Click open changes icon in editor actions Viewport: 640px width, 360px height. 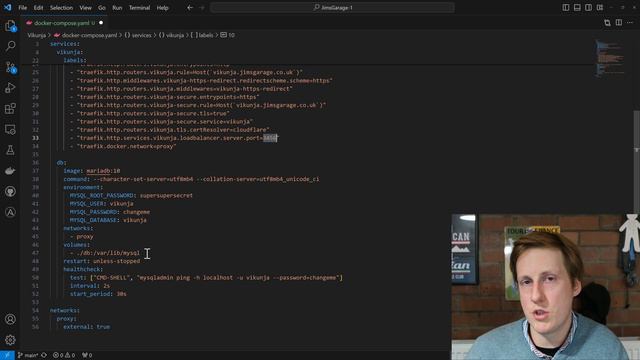coord(607,23)
